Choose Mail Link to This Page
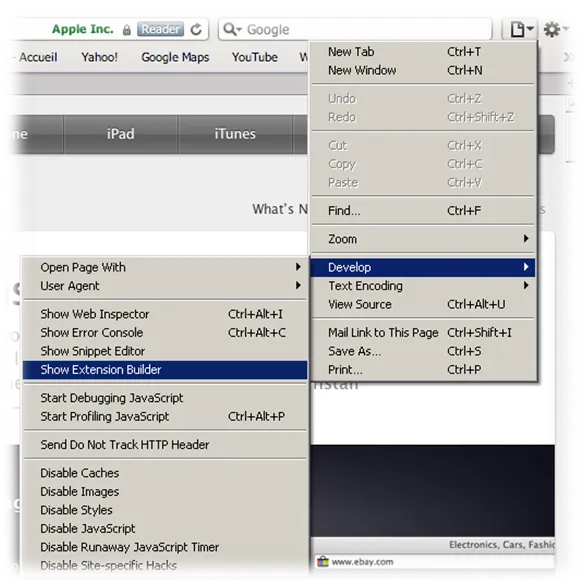 click(422, 332)
